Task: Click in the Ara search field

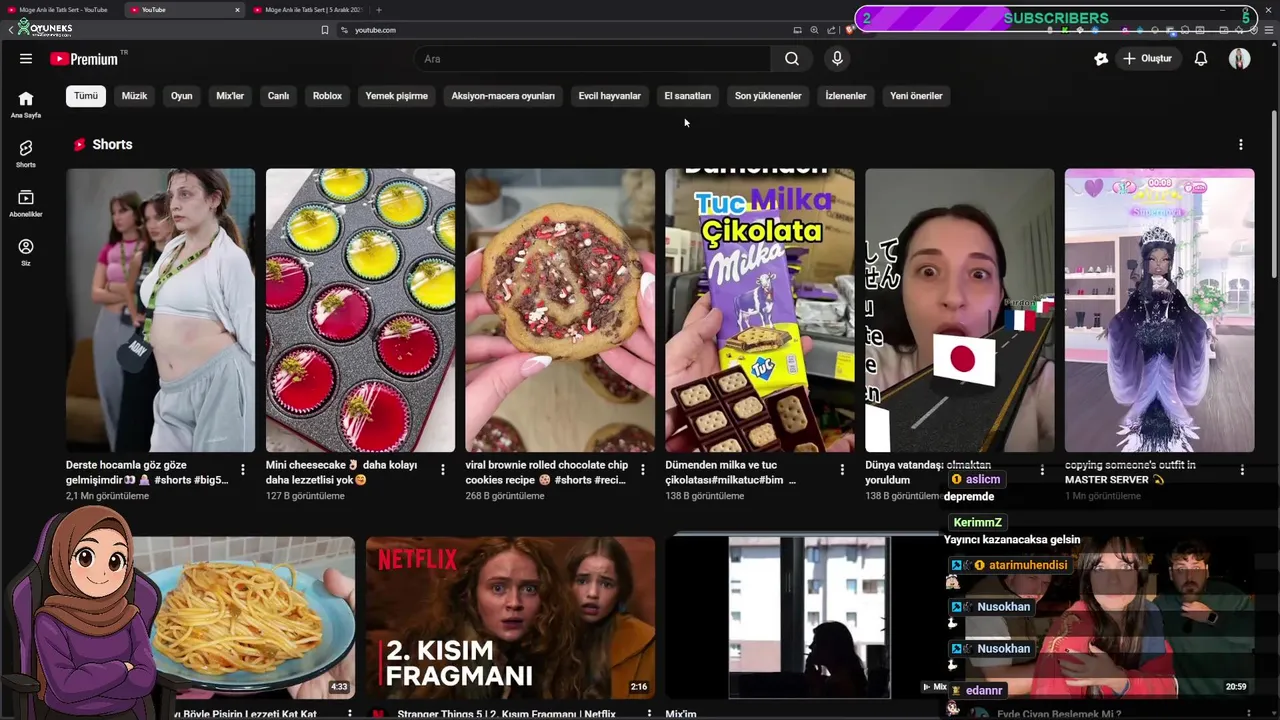Action: point(592,59)
